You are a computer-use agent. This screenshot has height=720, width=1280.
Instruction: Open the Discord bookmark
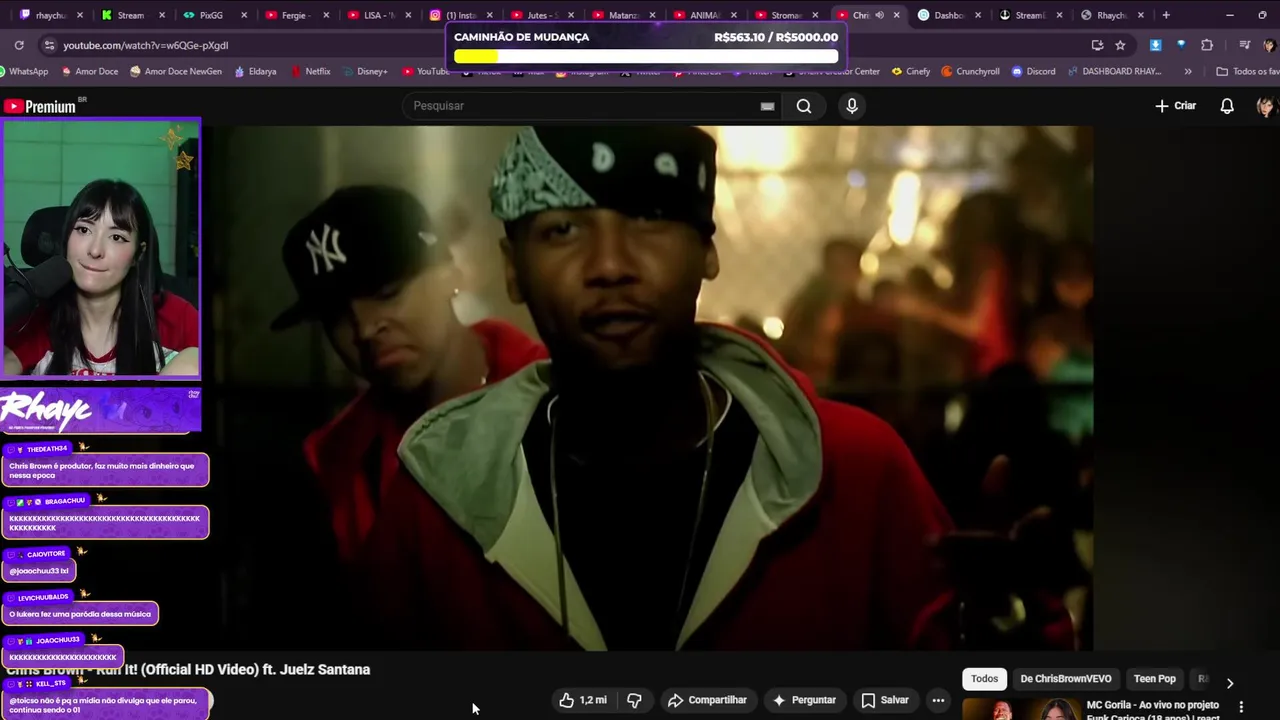pyautogui.click(x=1033, y=71)
